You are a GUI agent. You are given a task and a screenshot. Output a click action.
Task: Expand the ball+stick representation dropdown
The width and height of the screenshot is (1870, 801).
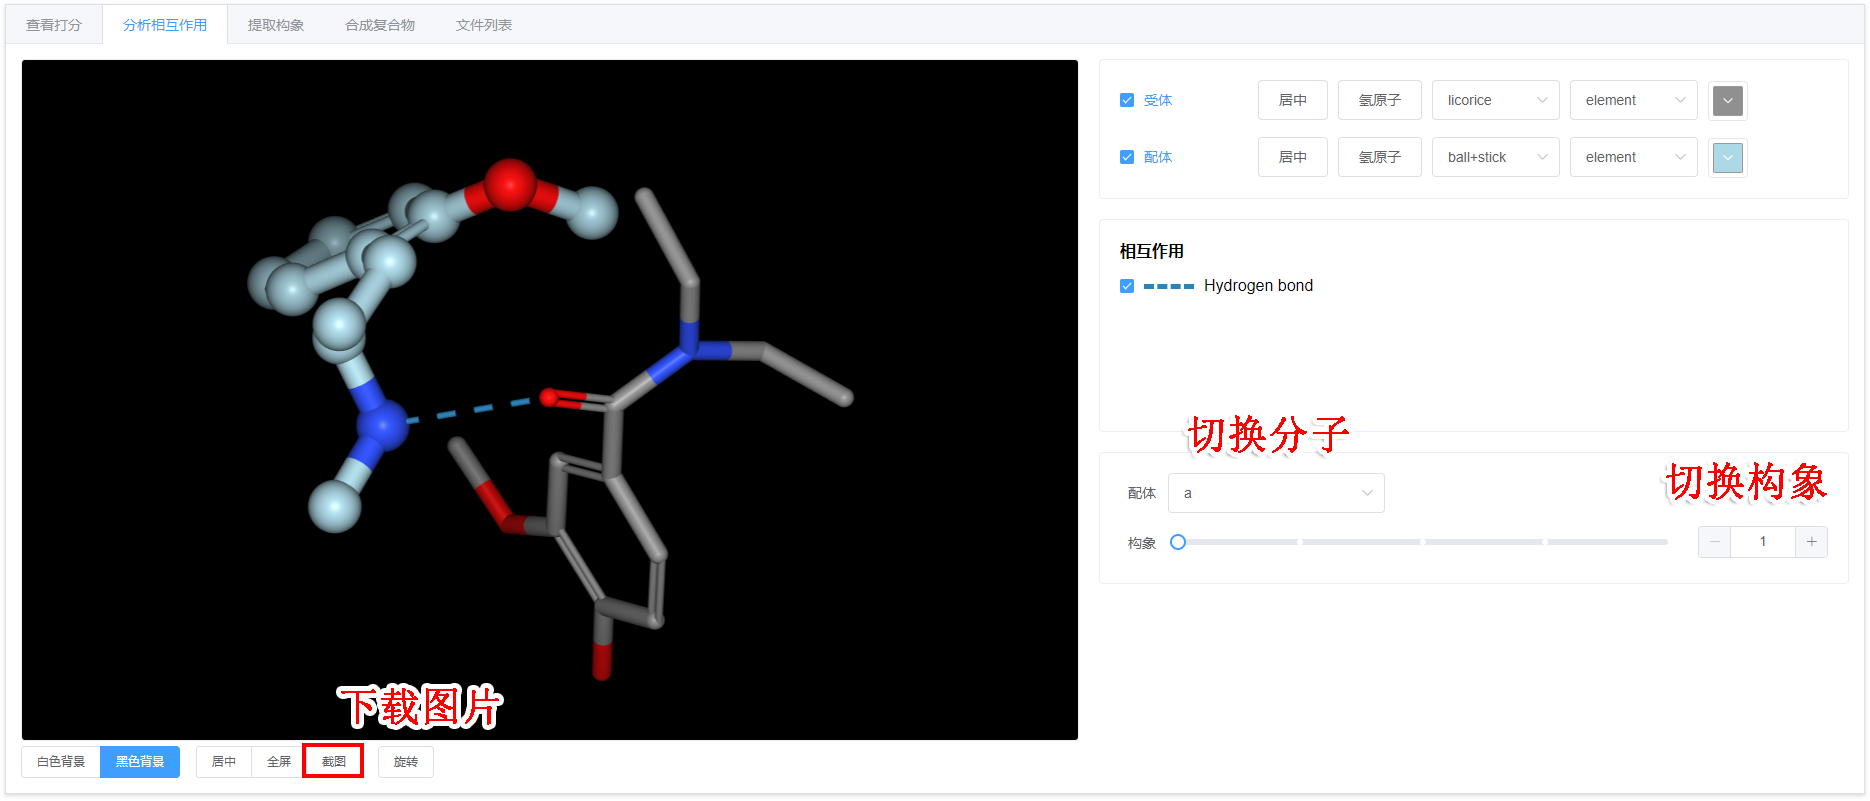(x=1495, y=158)
